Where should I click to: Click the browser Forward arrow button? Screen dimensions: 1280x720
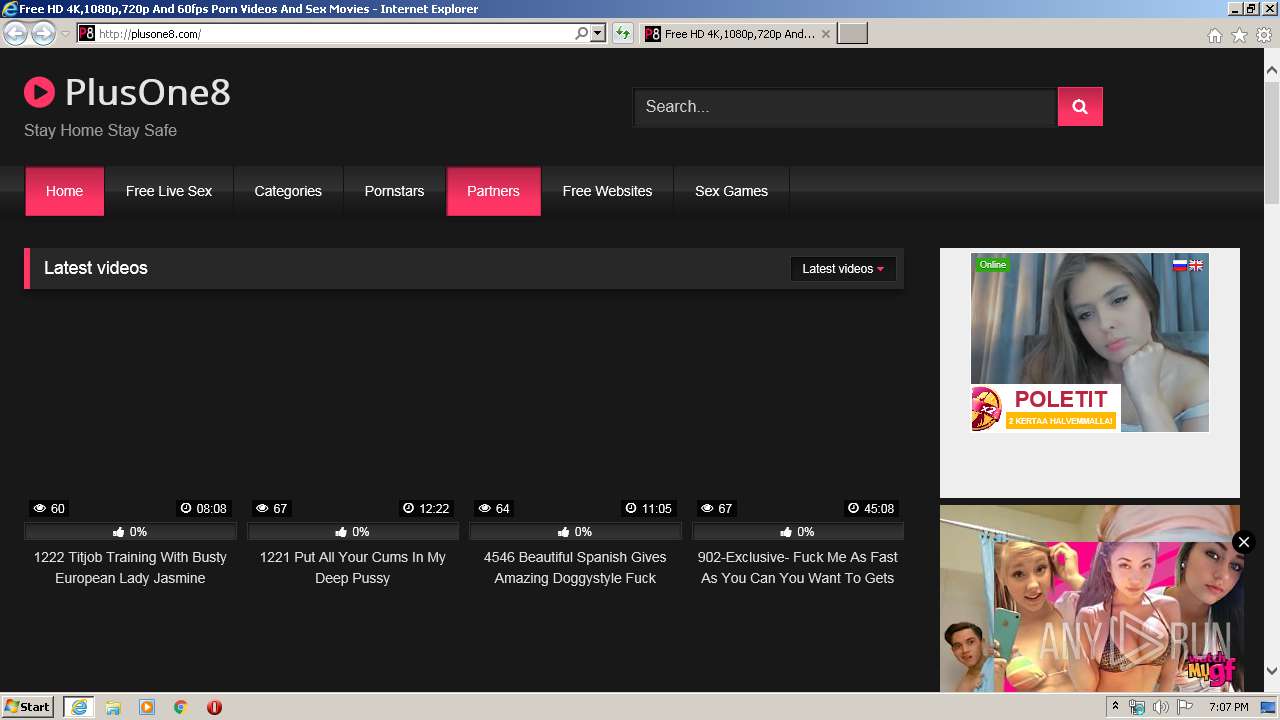pyautogui.click(x=43, y=34)
